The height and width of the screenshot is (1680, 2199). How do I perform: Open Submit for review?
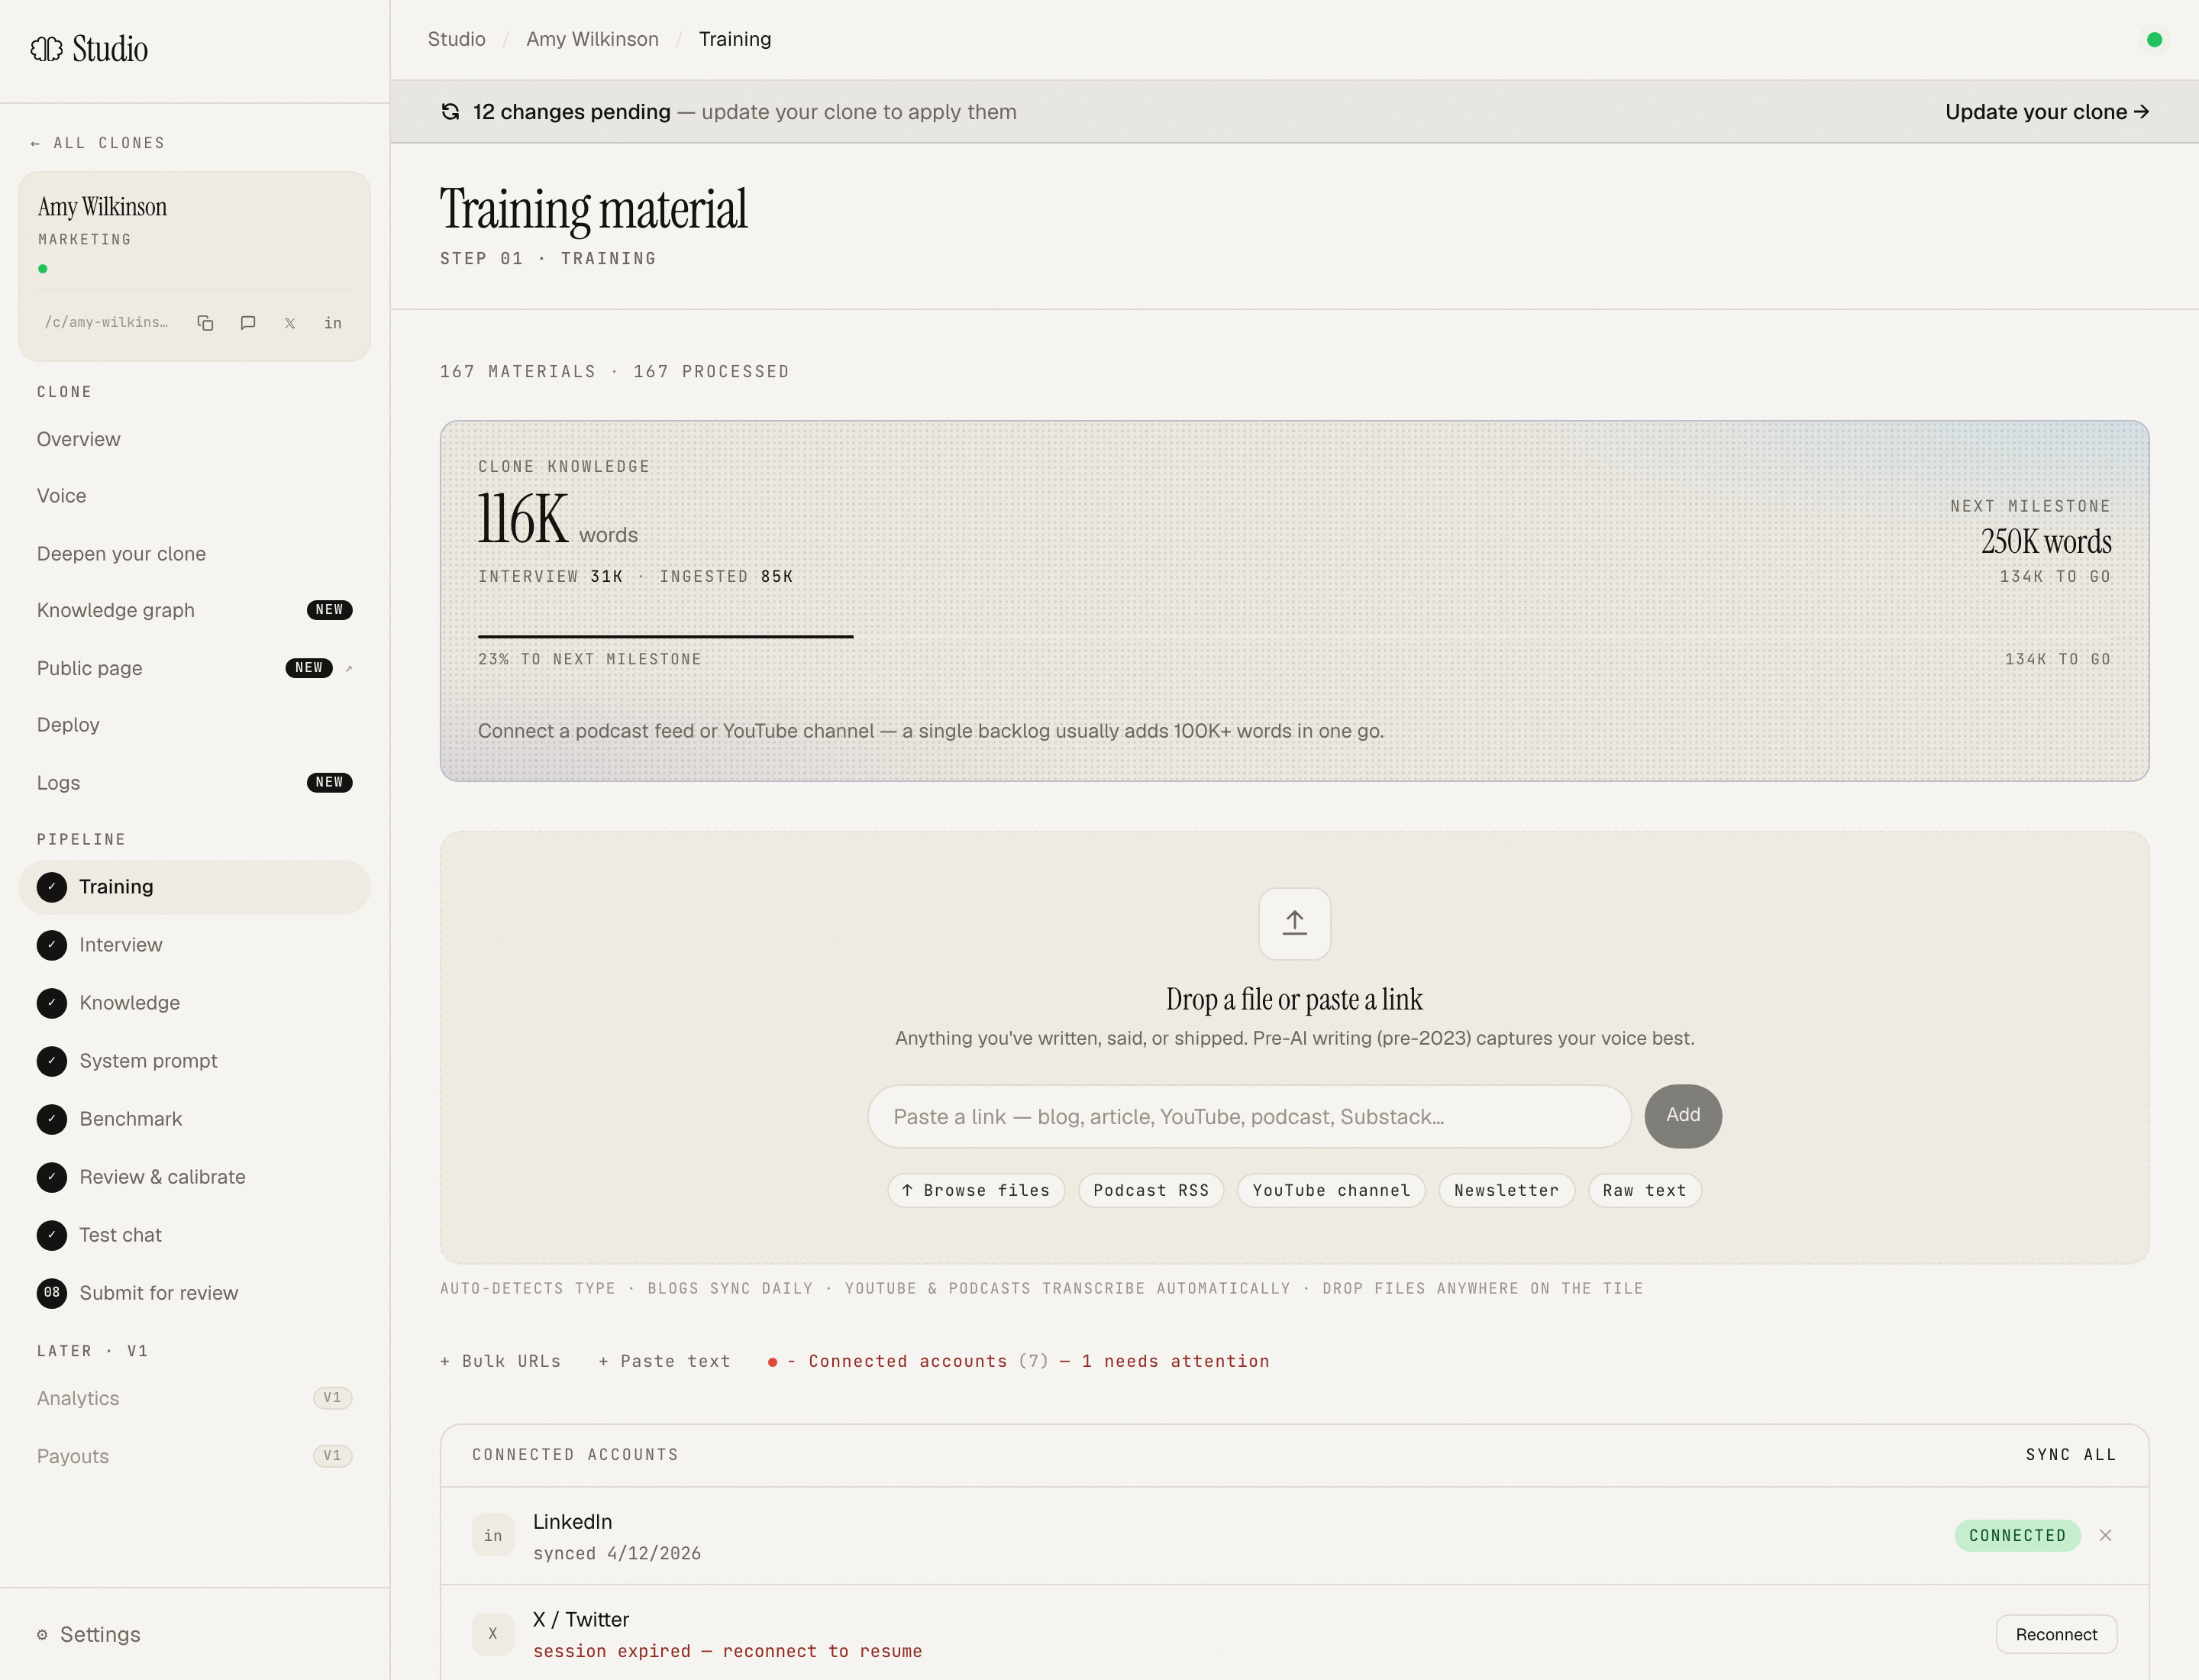coord(194,1293)
